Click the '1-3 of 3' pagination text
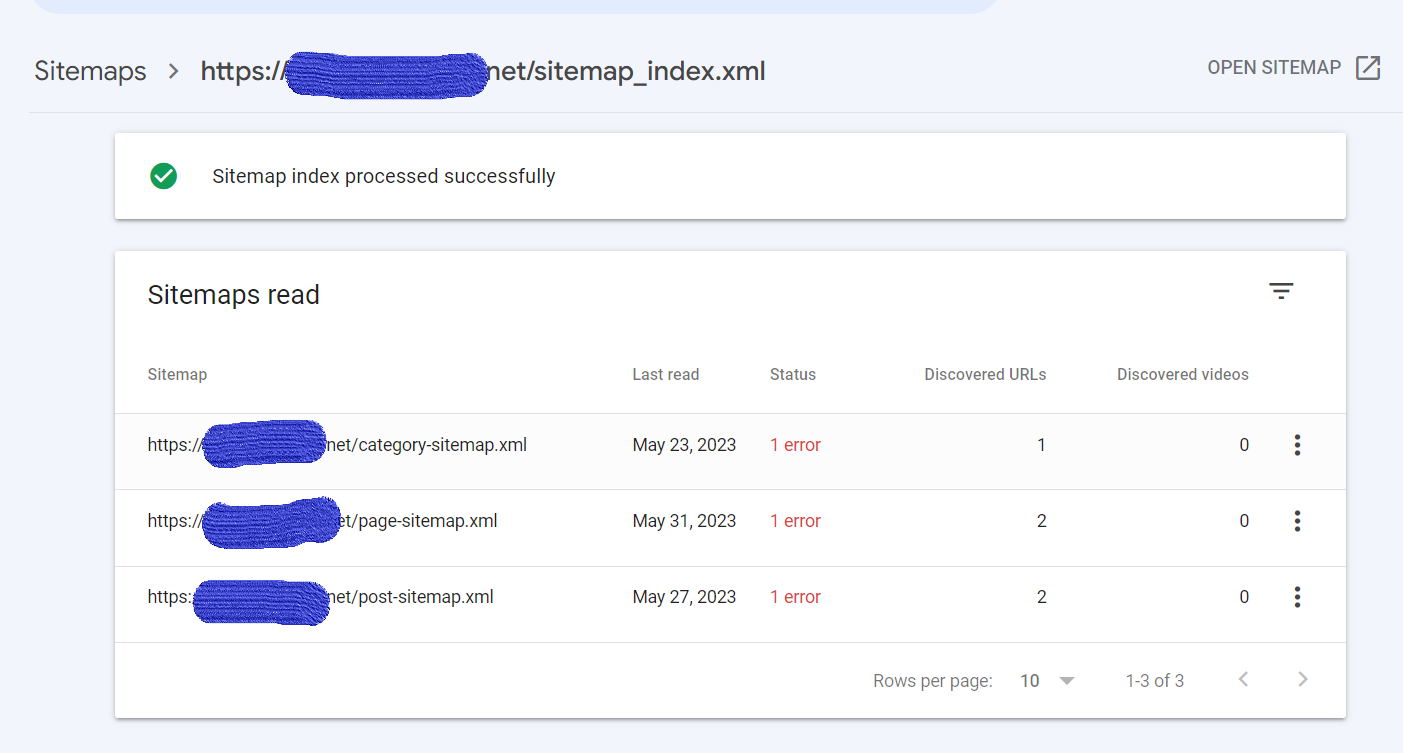The image size is (1403, 753). coord(1155,681)
